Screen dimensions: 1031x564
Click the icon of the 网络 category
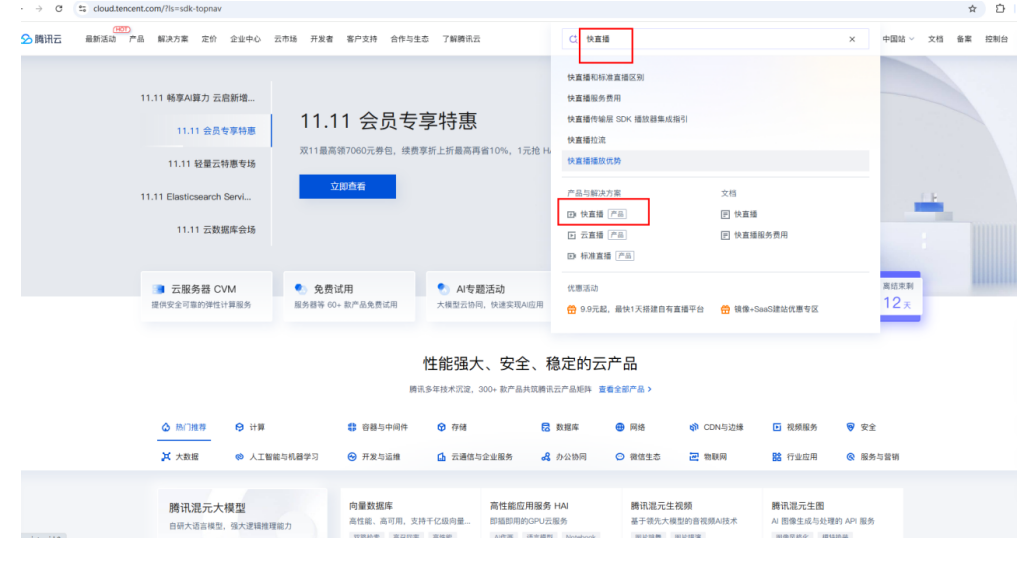619,427
